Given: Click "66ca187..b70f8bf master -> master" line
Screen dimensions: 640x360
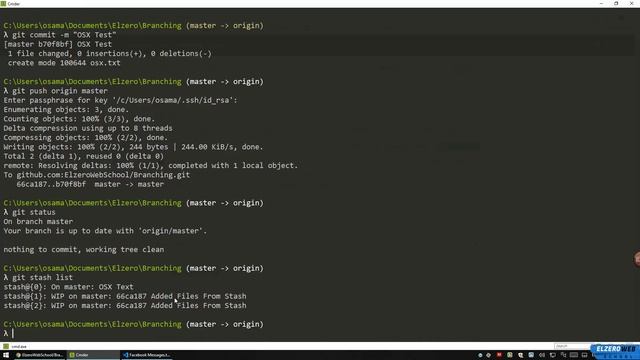Looking at the screenshot, I should click(90, 184).
